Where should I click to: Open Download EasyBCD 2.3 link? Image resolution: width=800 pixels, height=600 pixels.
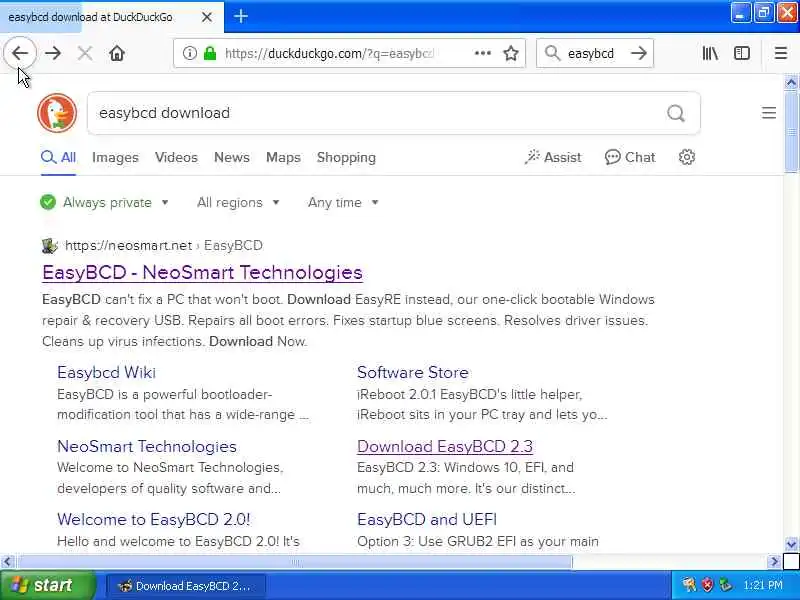tap(445, 446)
